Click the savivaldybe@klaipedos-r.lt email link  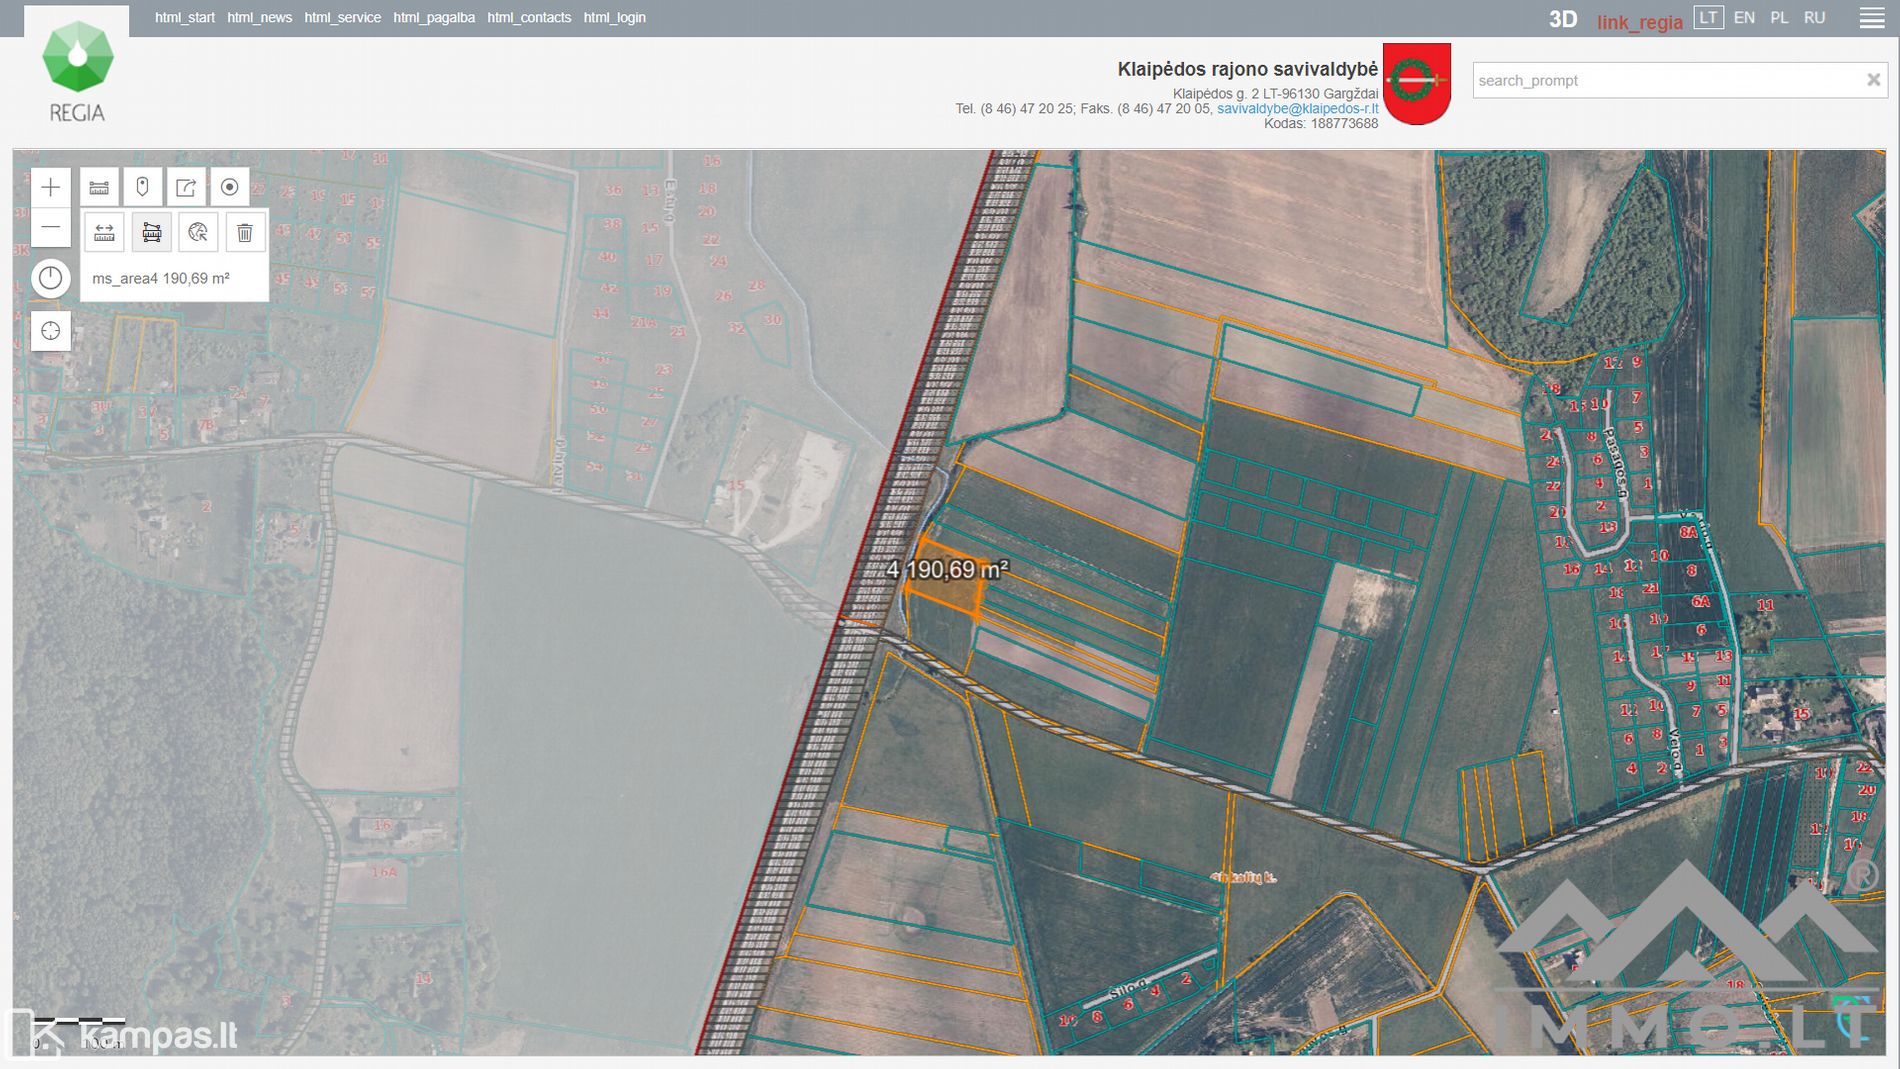(1297, 109)
